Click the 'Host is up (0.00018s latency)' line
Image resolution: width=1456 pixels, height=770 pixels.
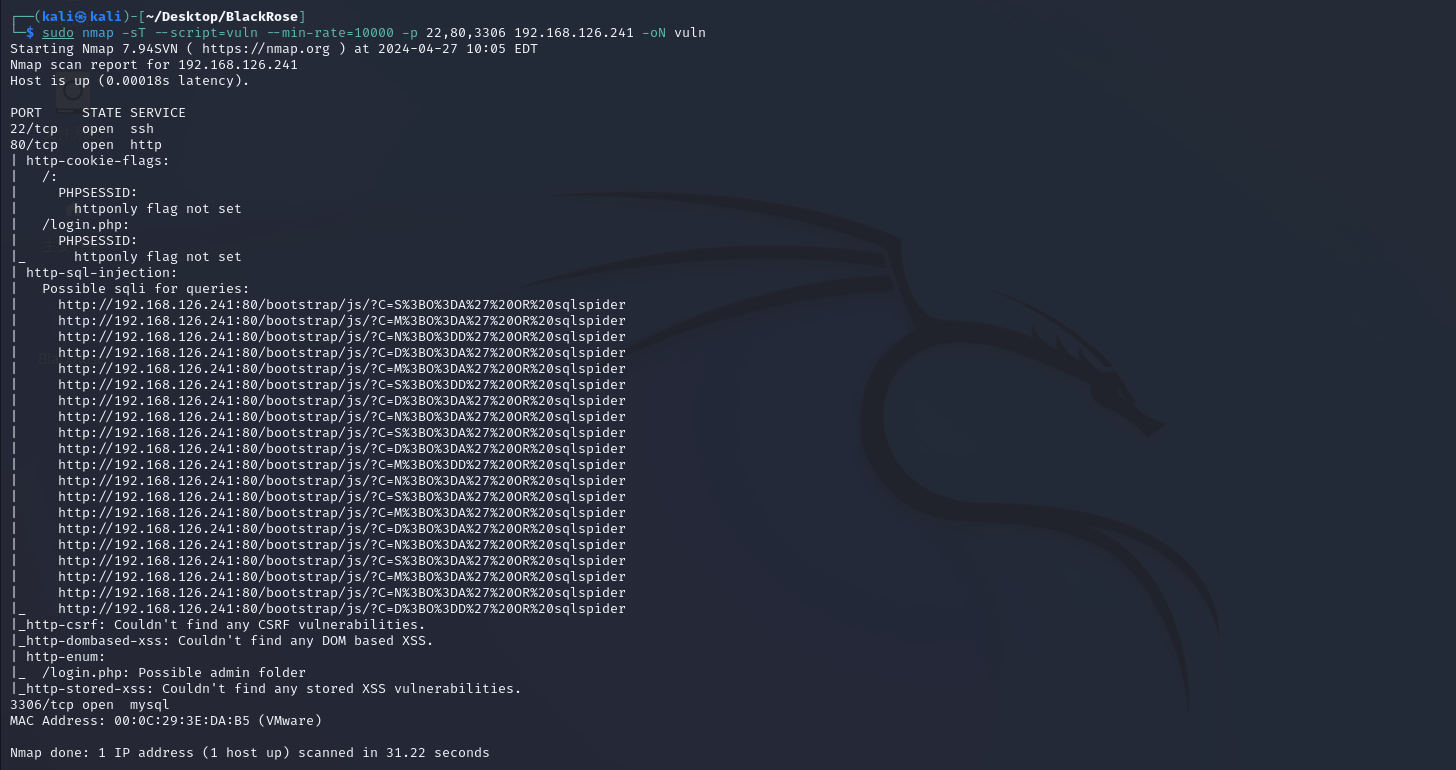point(130,80)
